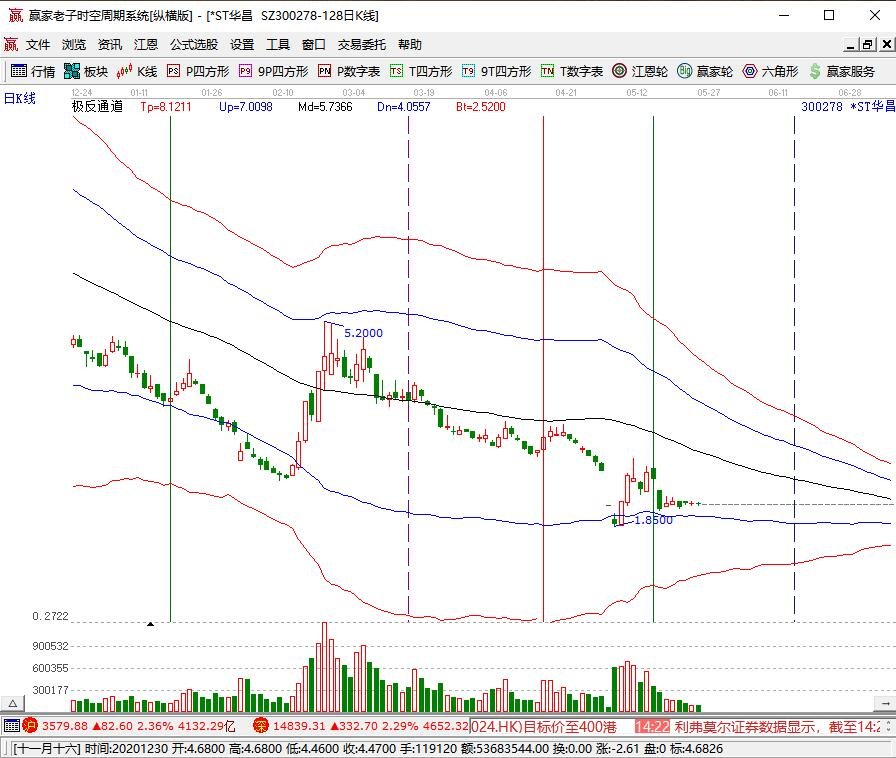Screen dimensions: 896x758
Task: Open the 9P四方形 tool
Action: tap(273, 71)
